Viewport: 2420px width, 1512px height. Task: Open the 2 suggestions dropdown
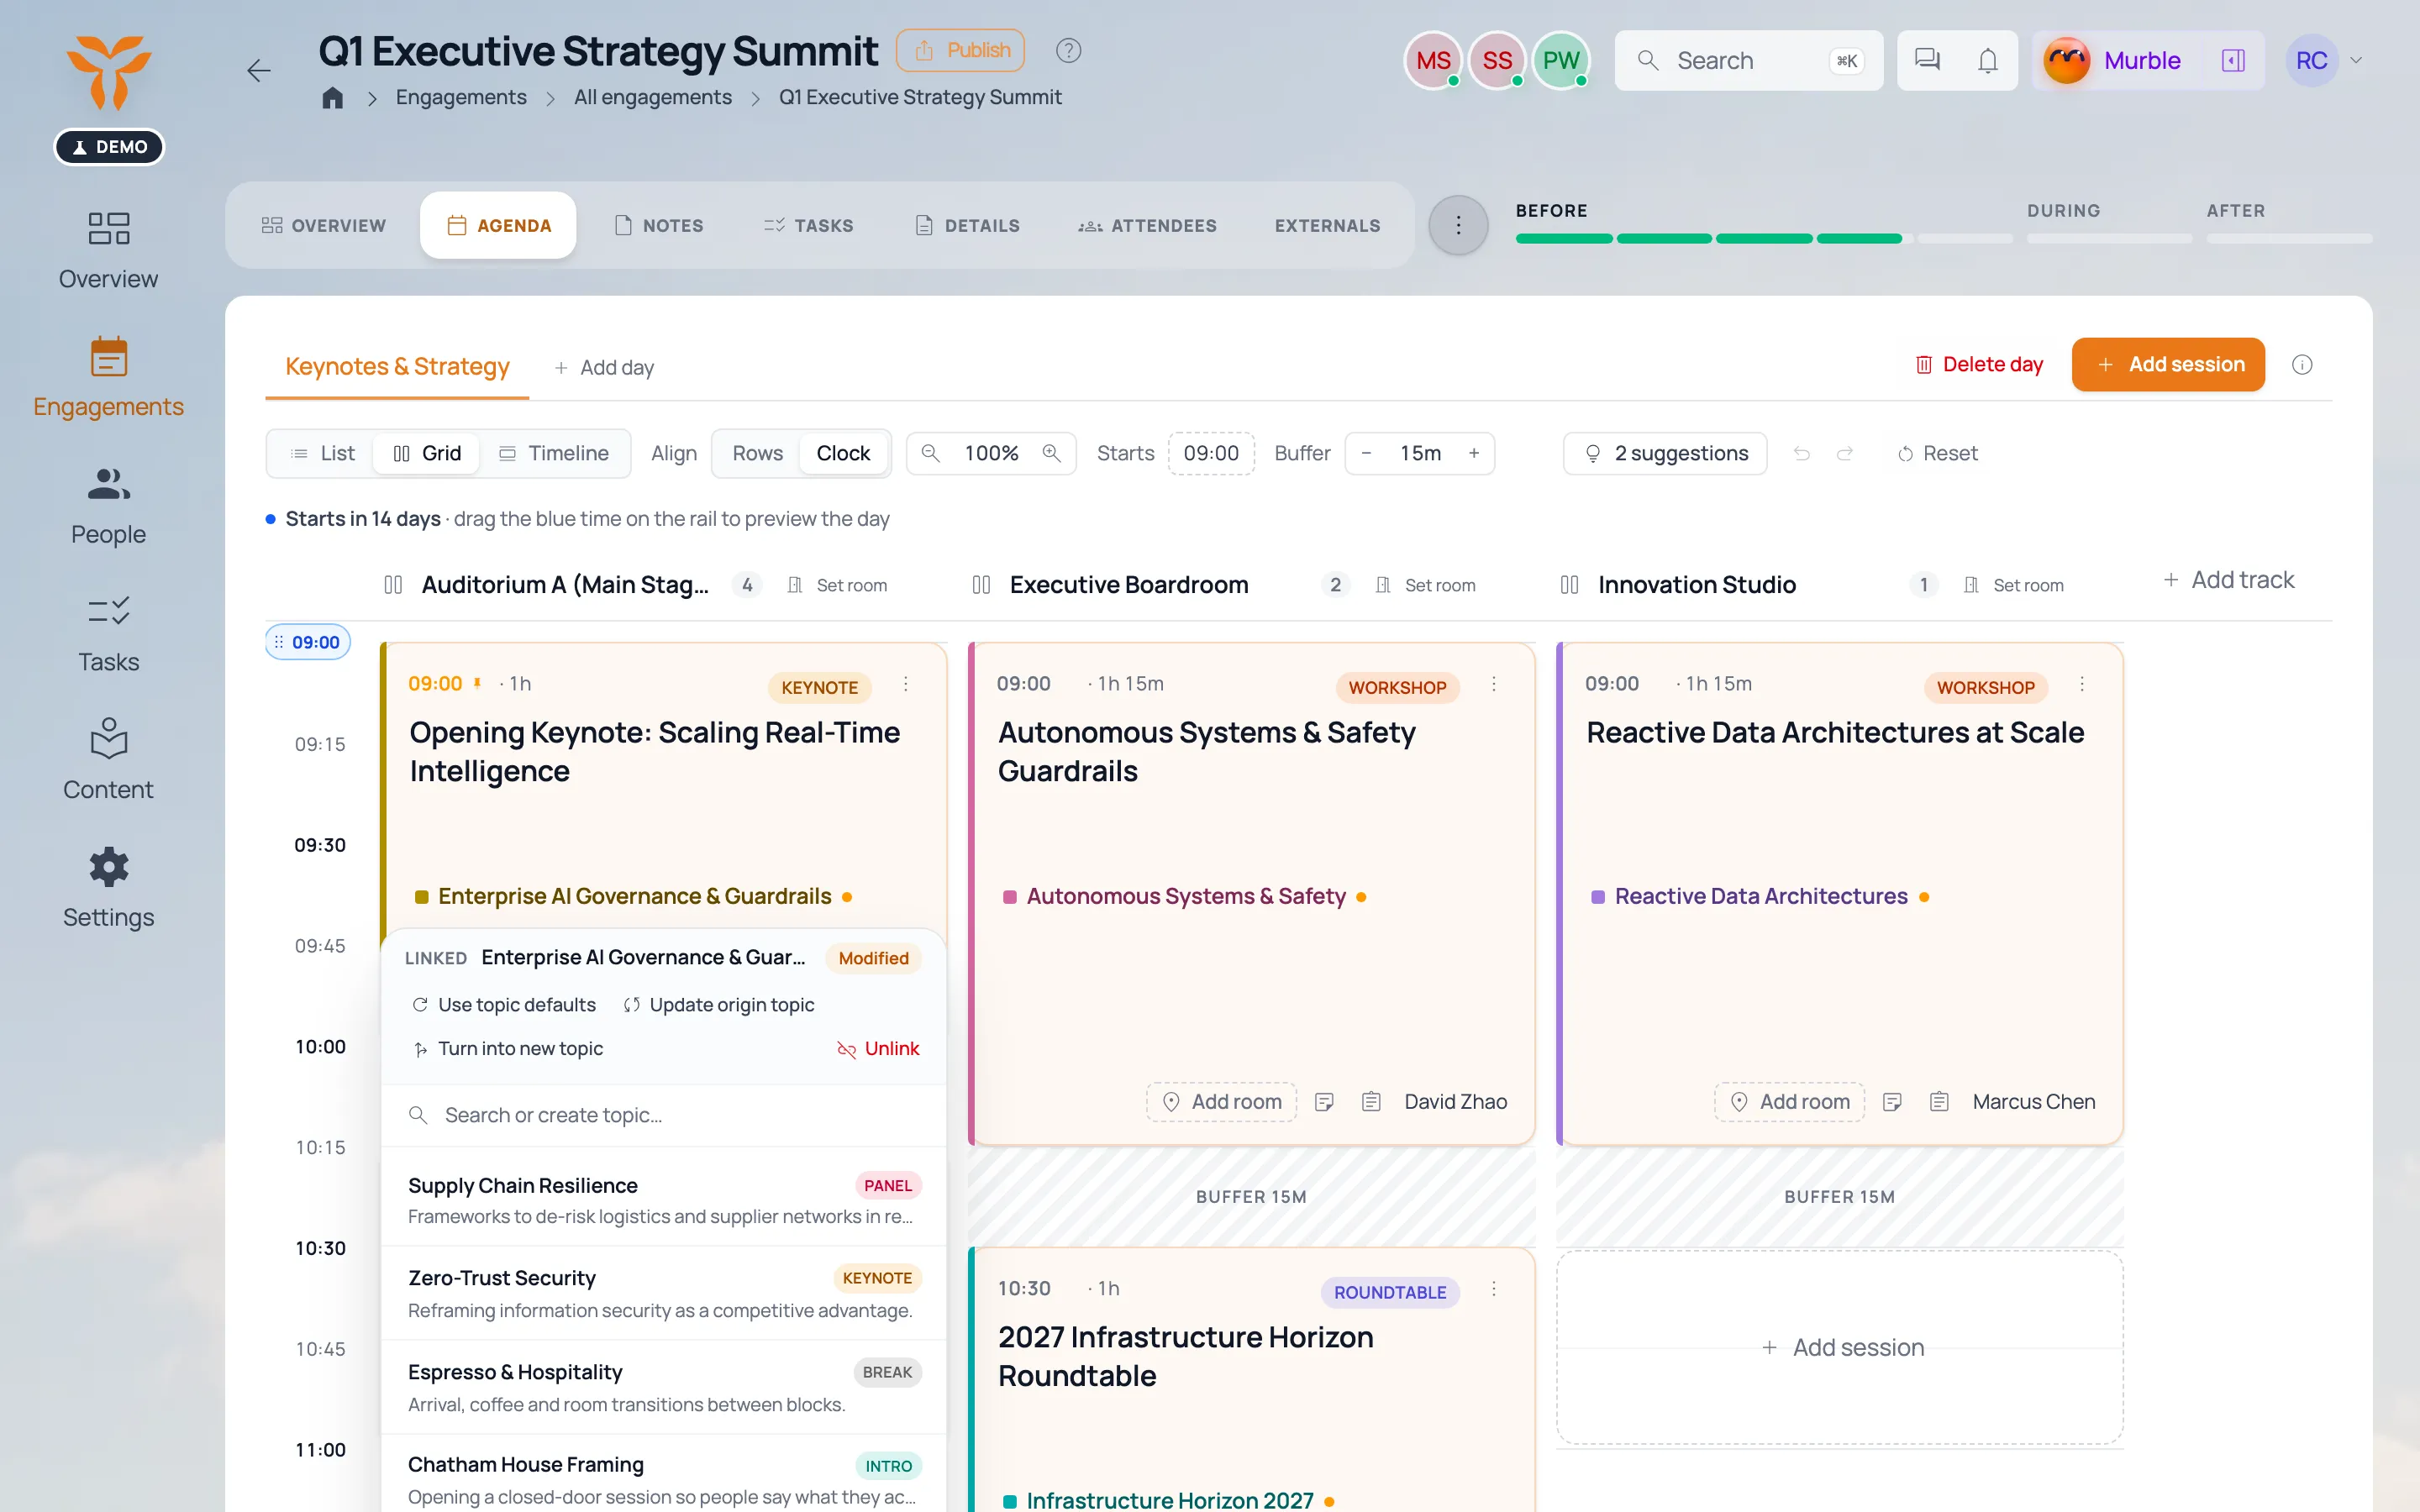point(1665,453)
